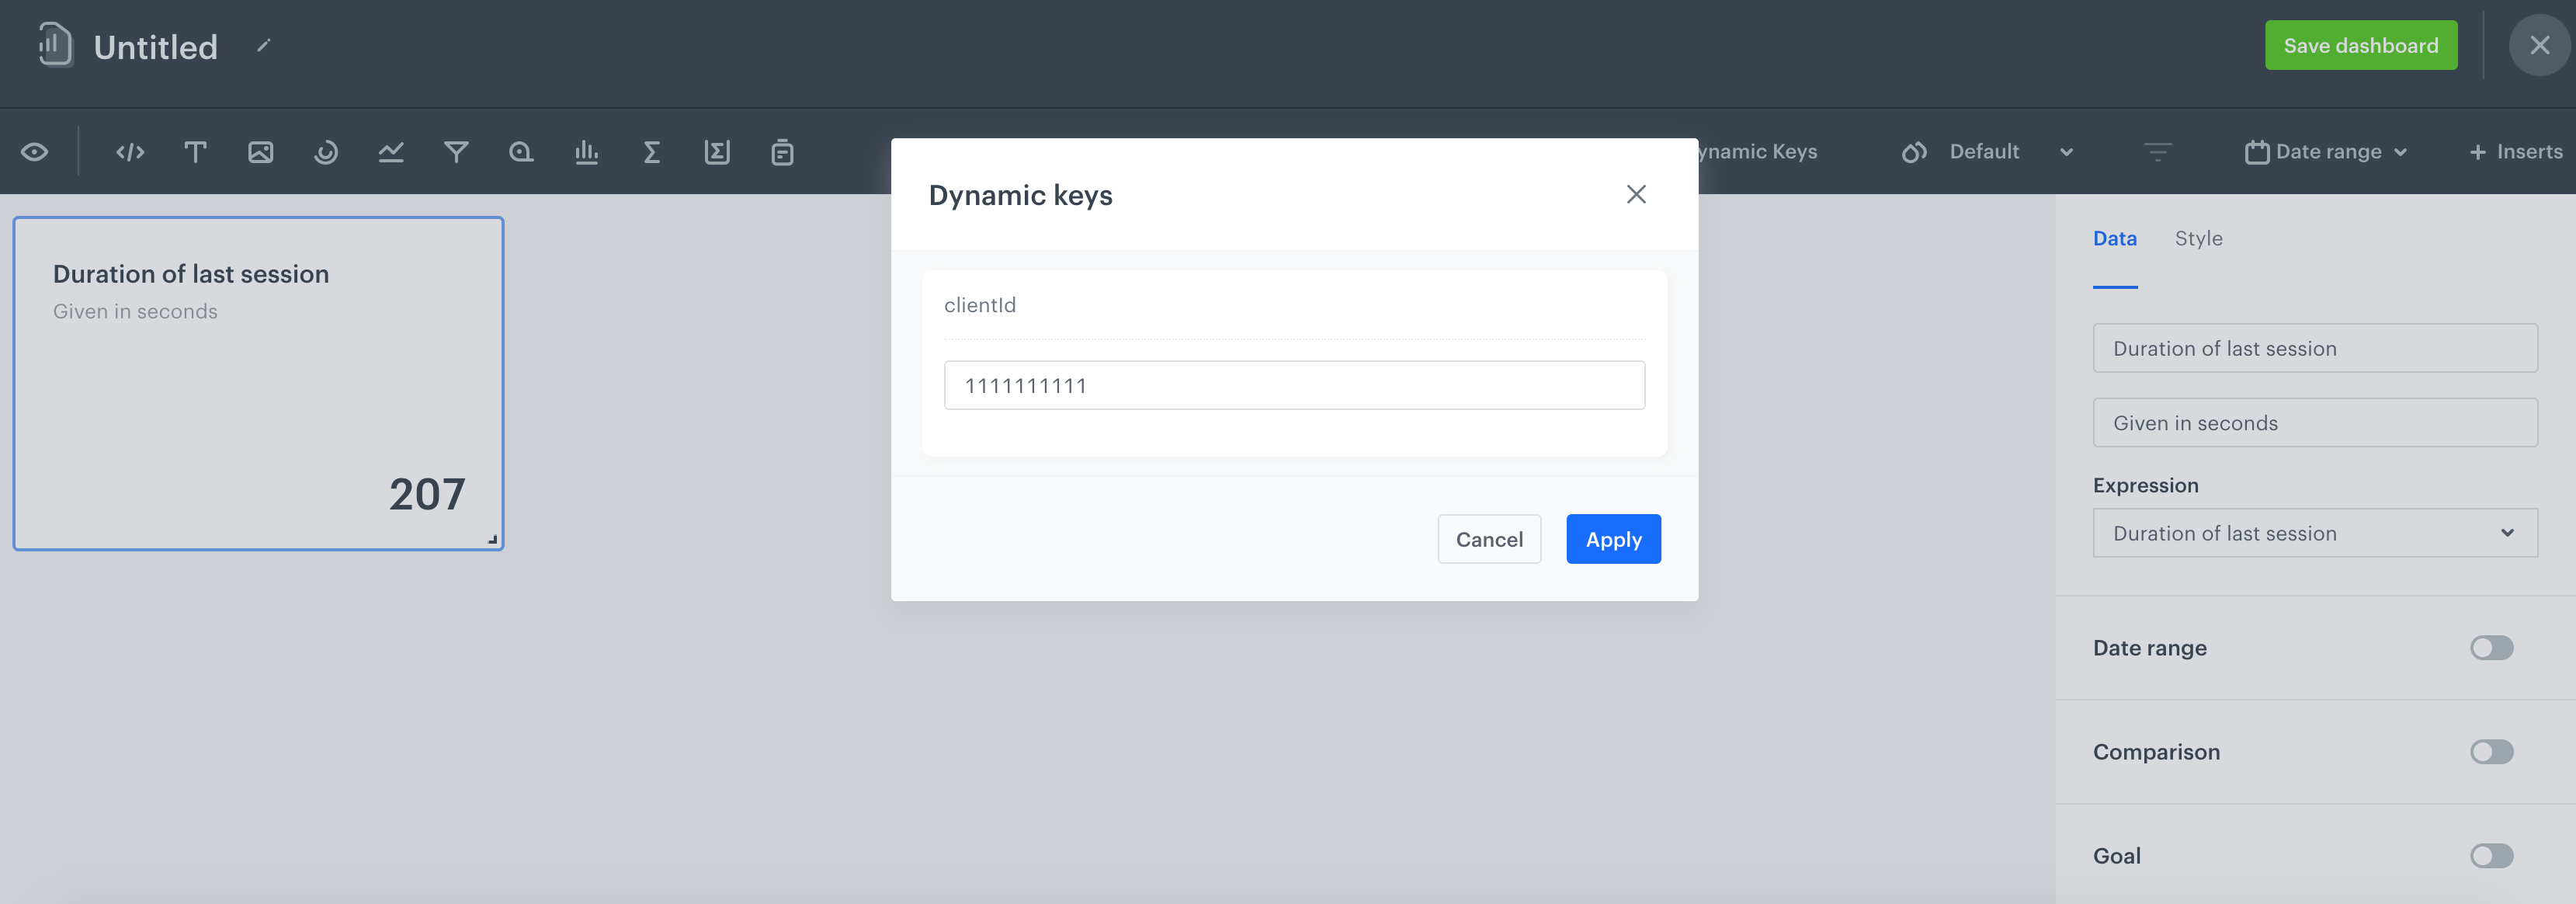Open the funnel widget tool
This screenshot has height=904, width=2576.
[x=456, y=152]
